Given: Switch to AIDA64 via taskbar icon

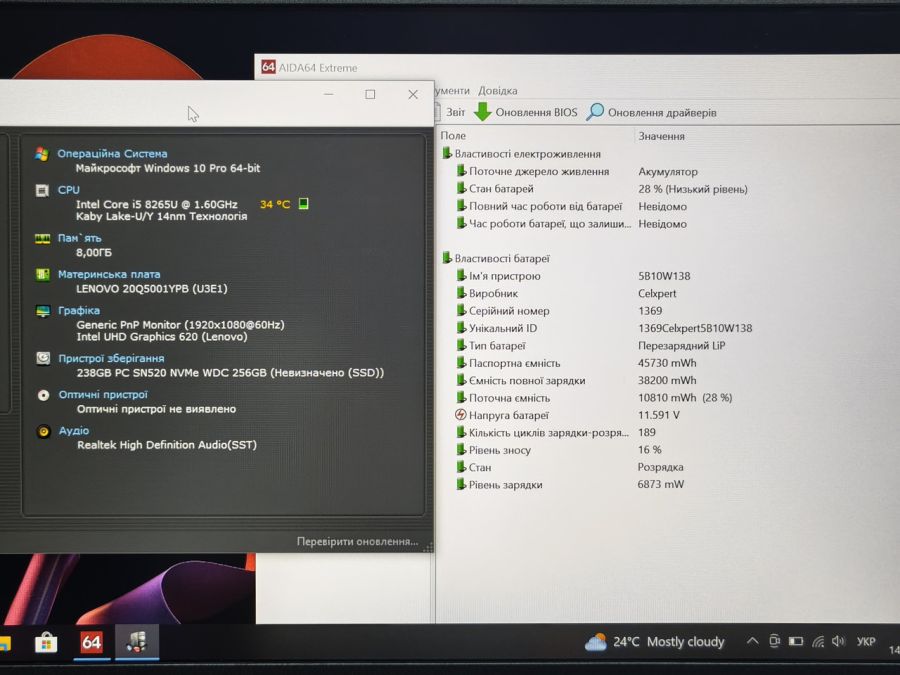Looking at the screenshot, I should pyautogui.click(x=91, y=642).
